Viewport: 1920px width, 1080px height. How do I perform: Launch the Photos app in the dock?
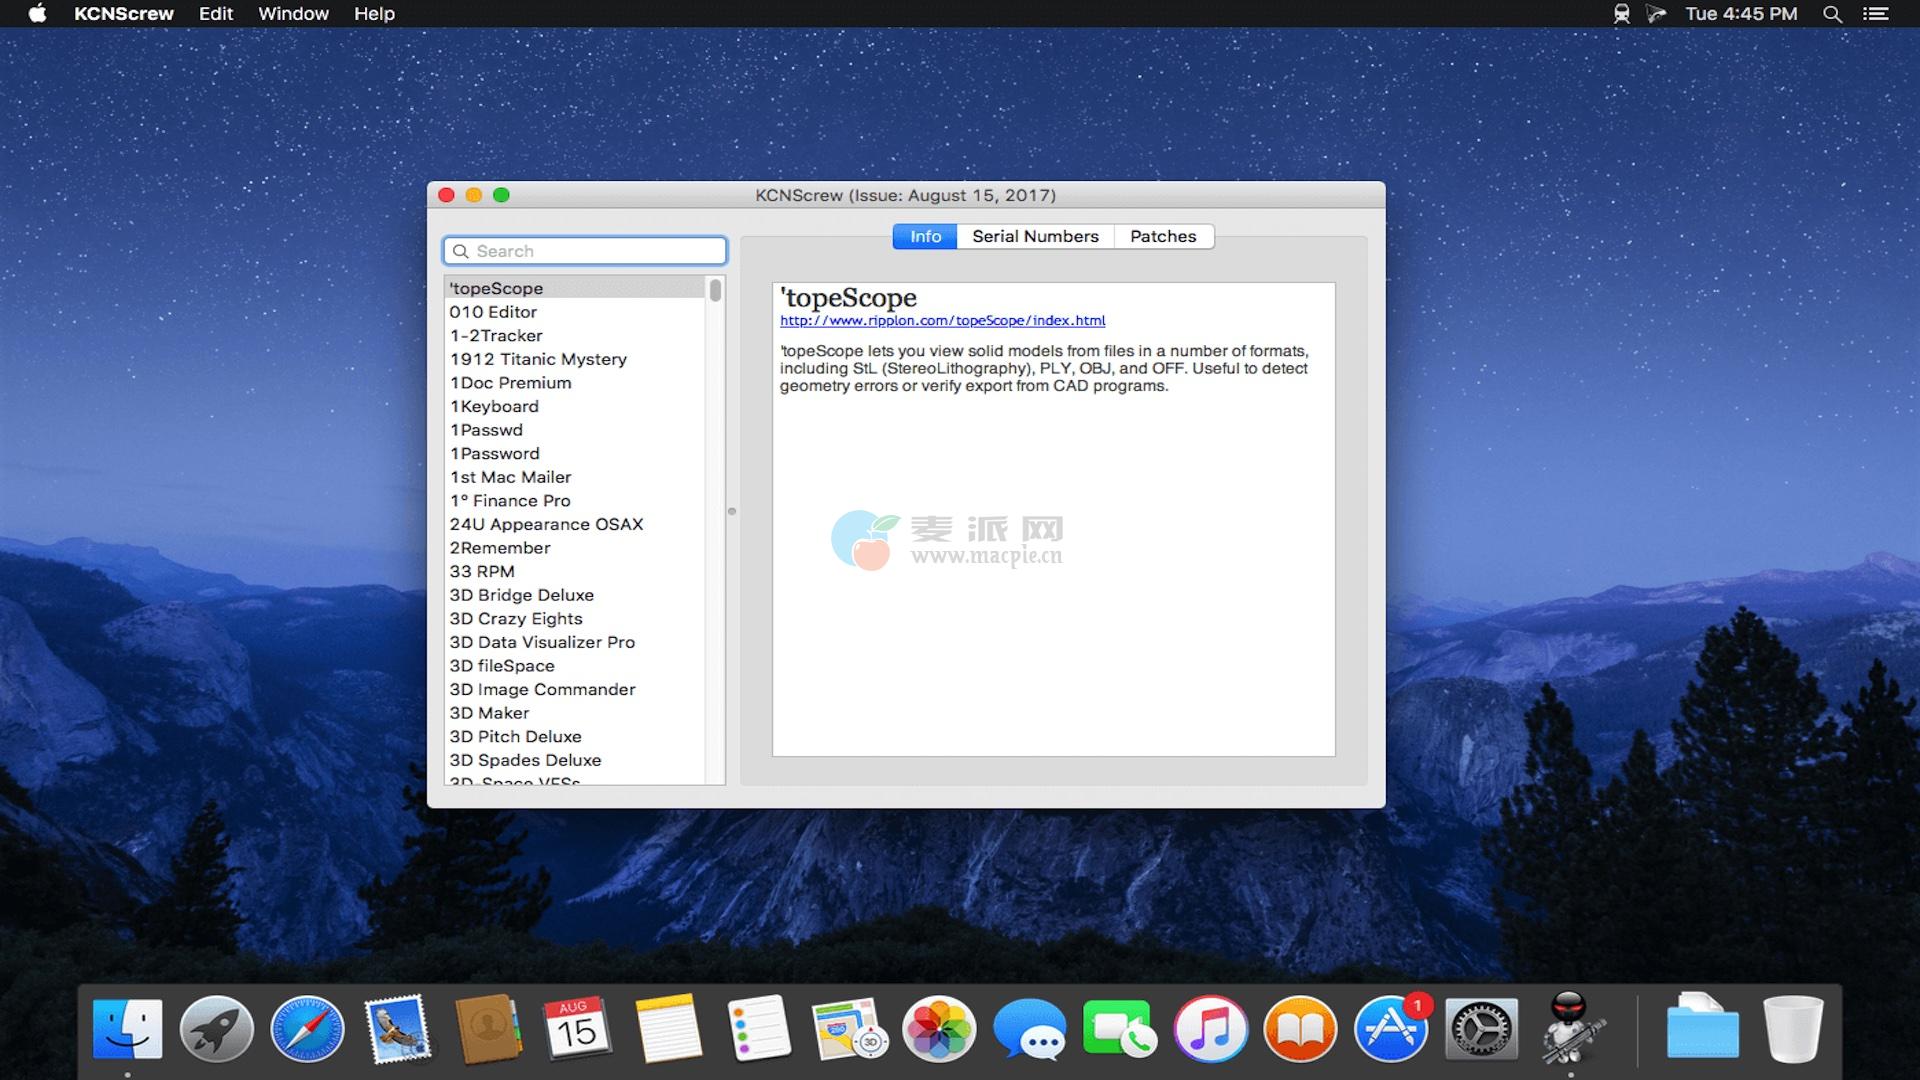[938, 1029]
